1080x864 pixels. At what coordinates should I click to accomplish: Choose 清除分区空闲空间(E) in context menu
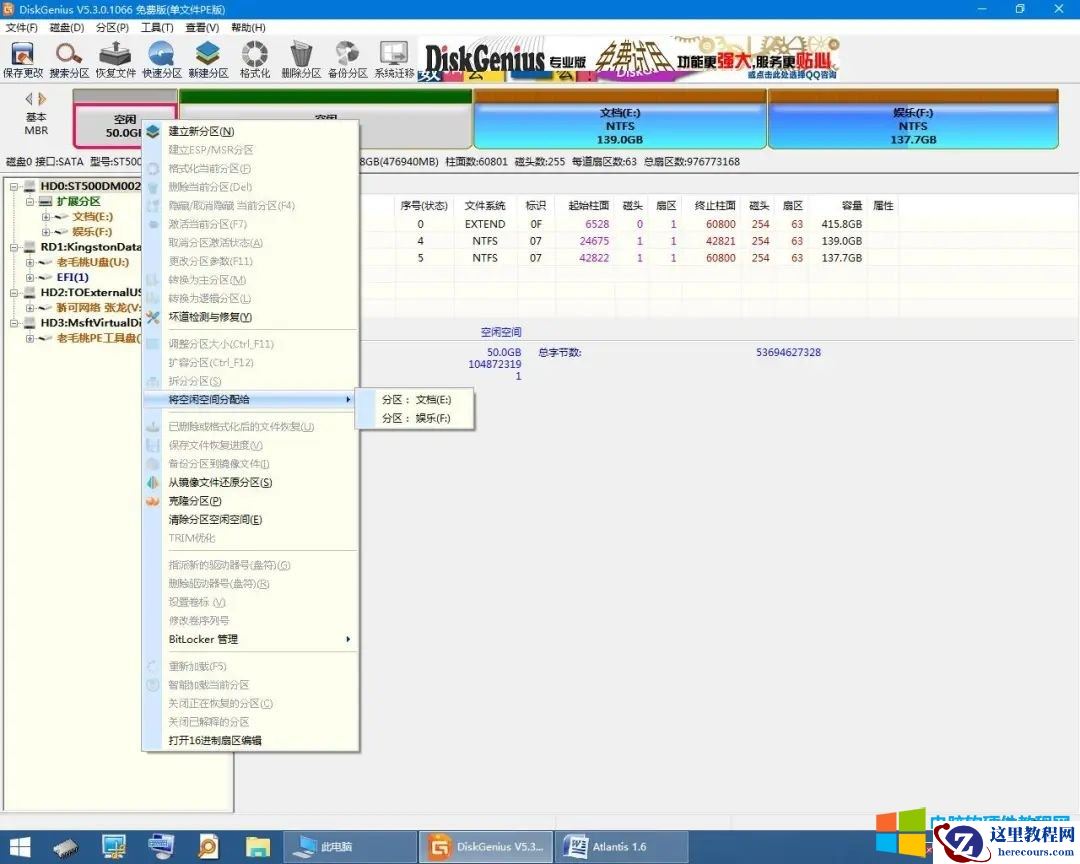click(x=251, y=520)
